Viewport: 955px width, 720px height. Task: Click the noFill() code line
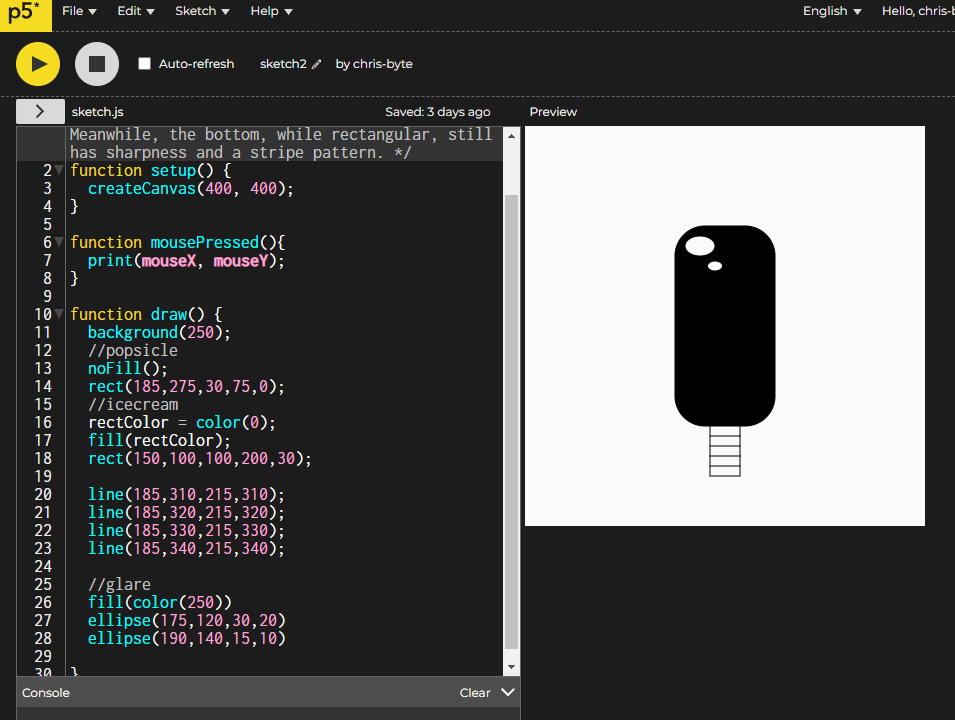pos(127,369)
